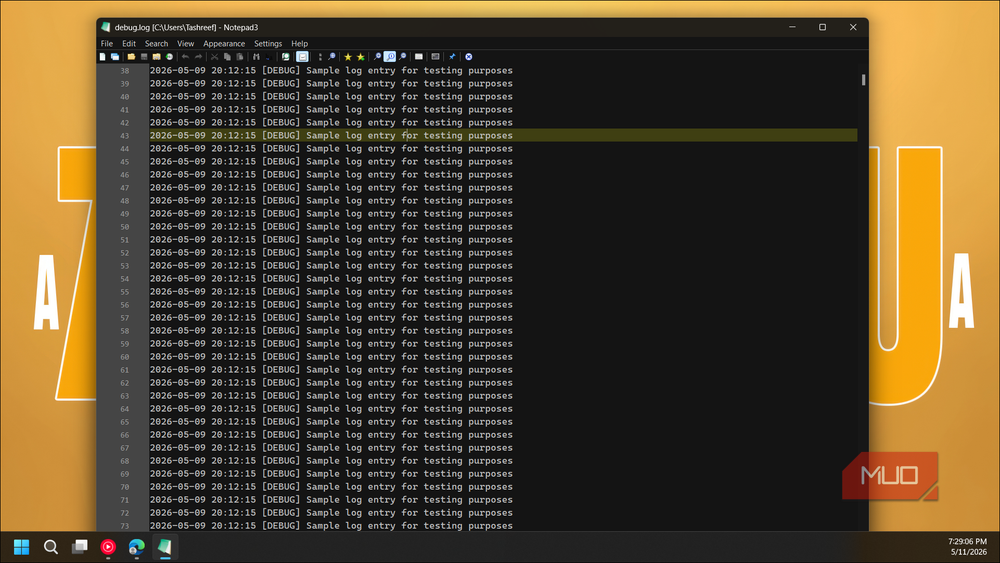Open the Help menu
Screen dimensions: 1000x563
click(300, 43)
